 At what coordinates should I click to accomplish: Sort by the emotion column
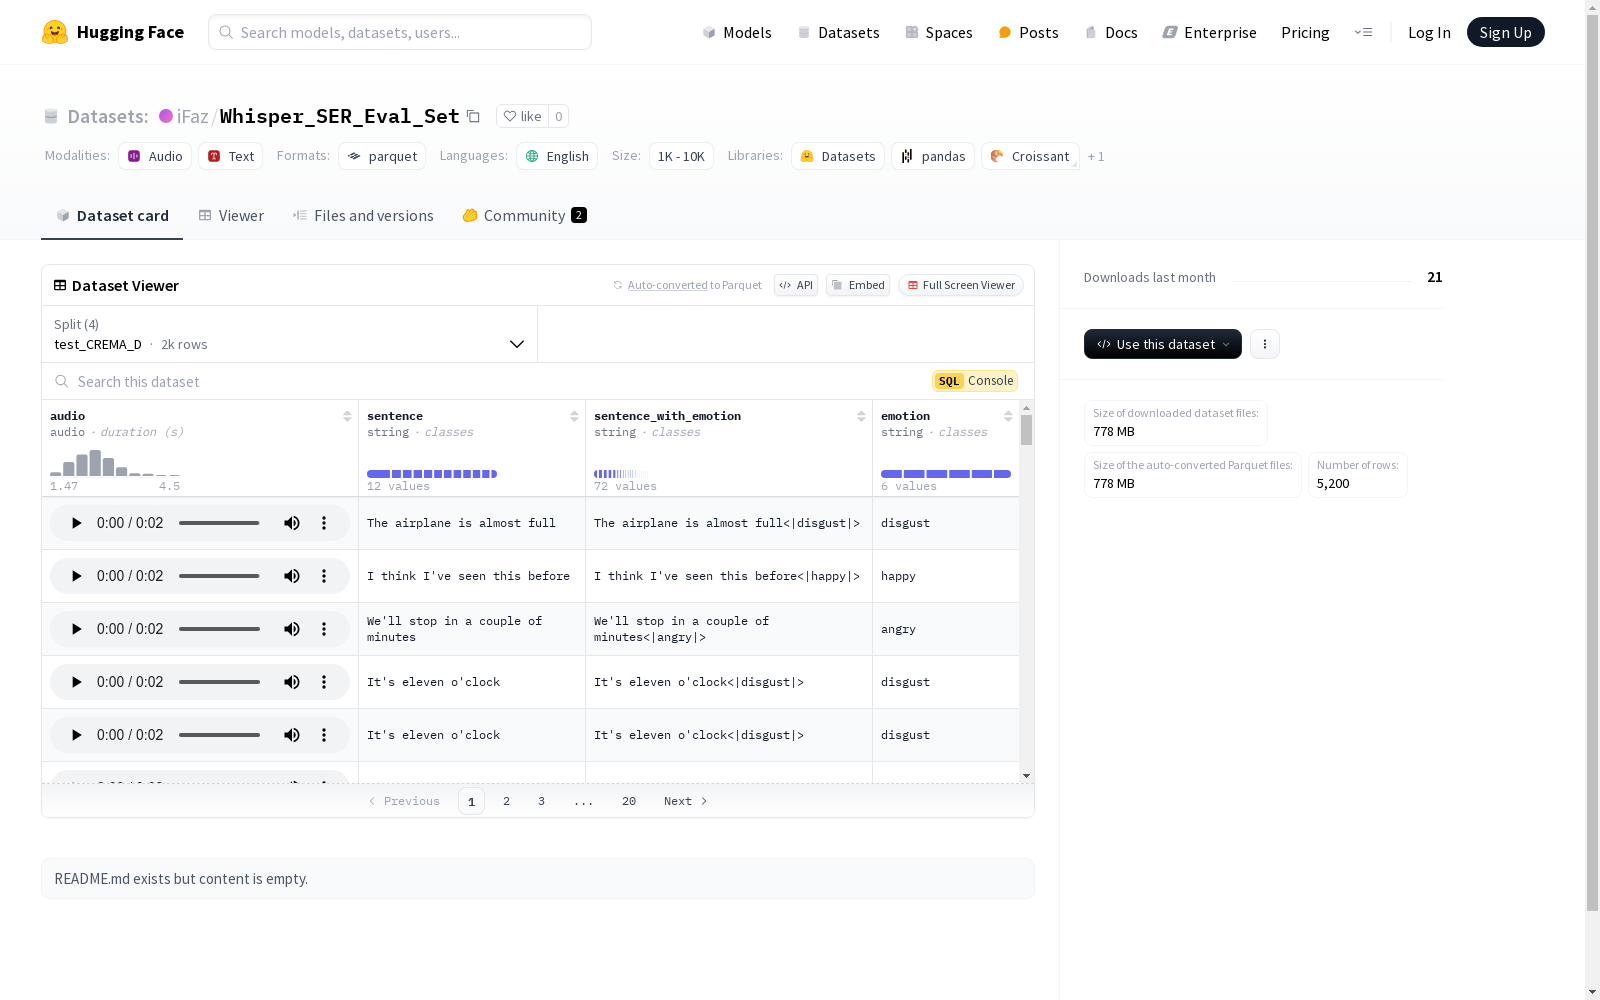coord(1008,416)
